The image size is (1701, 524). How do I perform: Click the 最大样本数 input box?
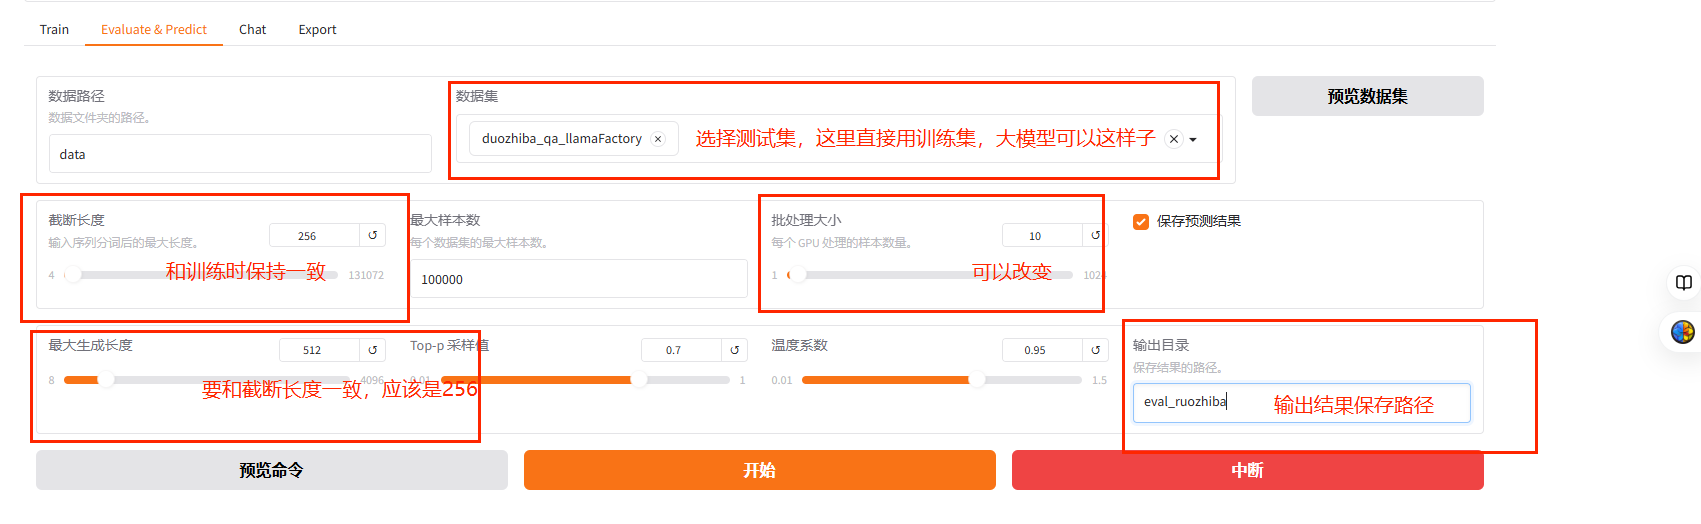click(578, 279)
